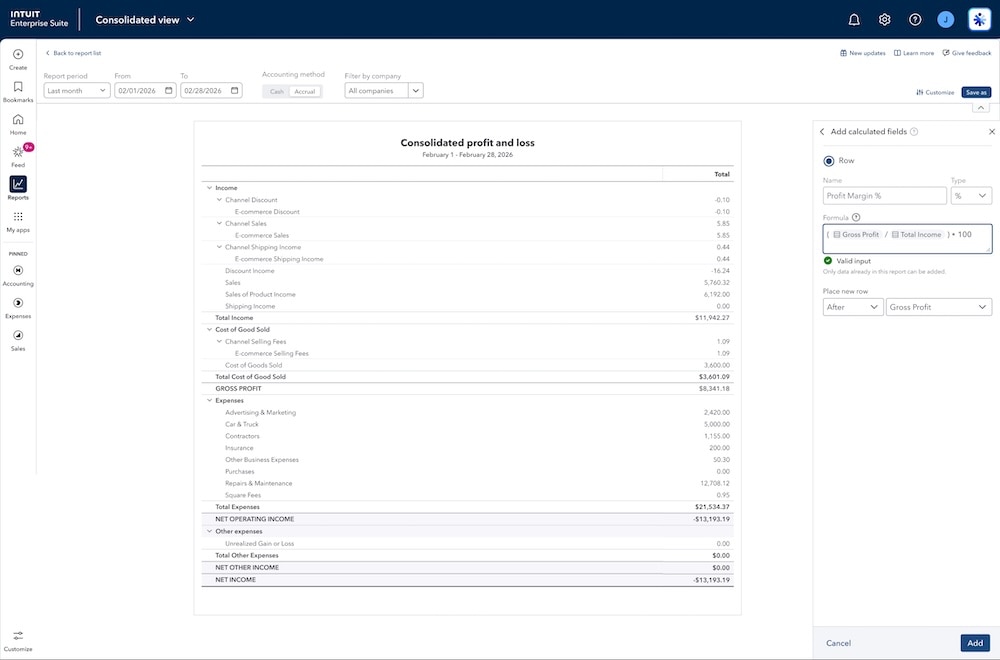Collapse Channel Sales group

pos(219,223)
